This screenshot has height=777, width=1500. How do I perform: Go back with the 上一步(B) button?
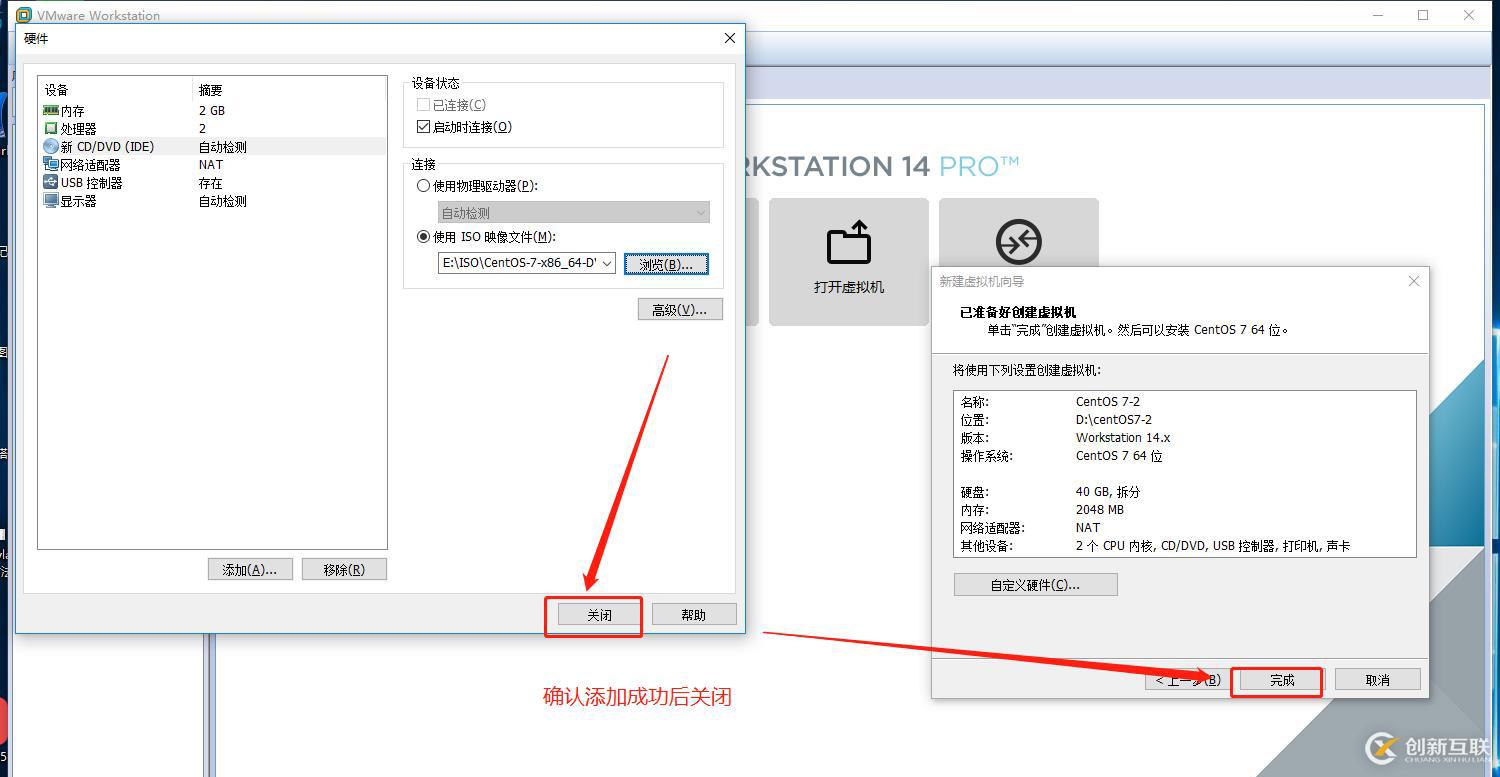1187,680
